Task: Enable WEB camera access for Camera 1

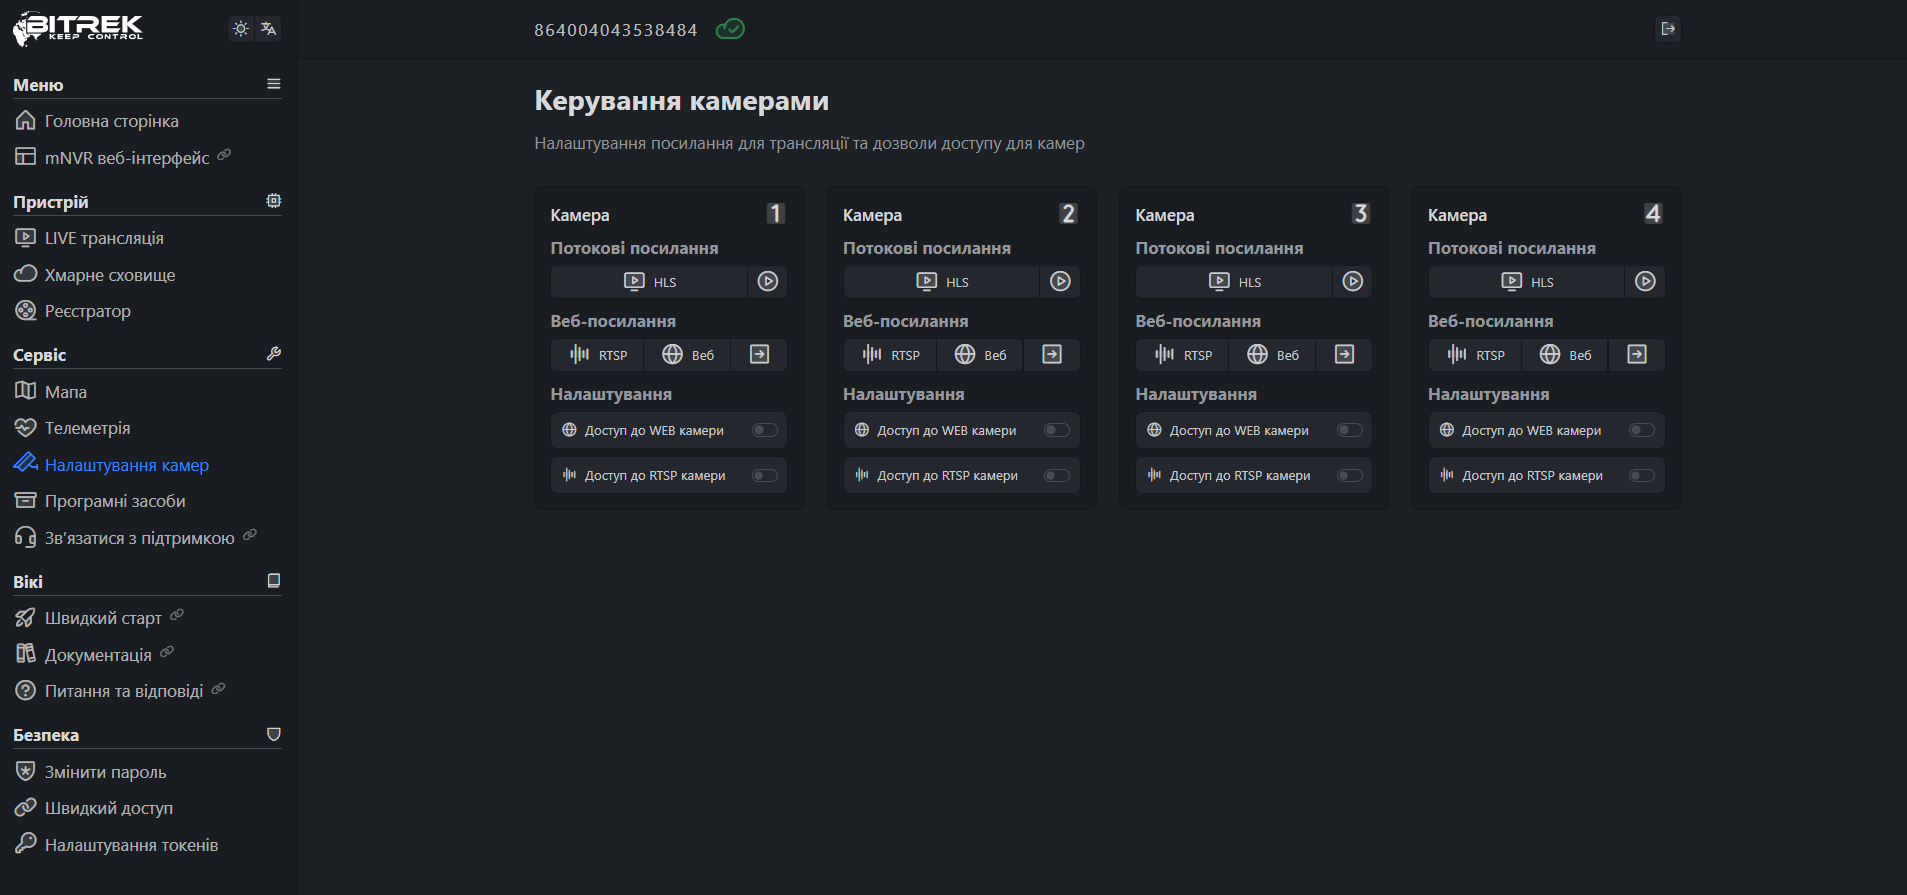Action: pos(765,430)
